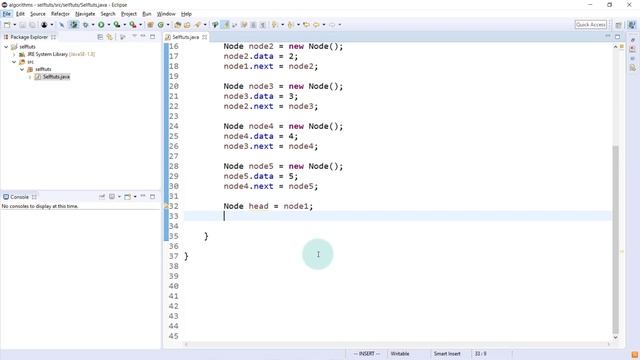
Task: Click the Quick Access search field
Action: click(x=591, y=25)
